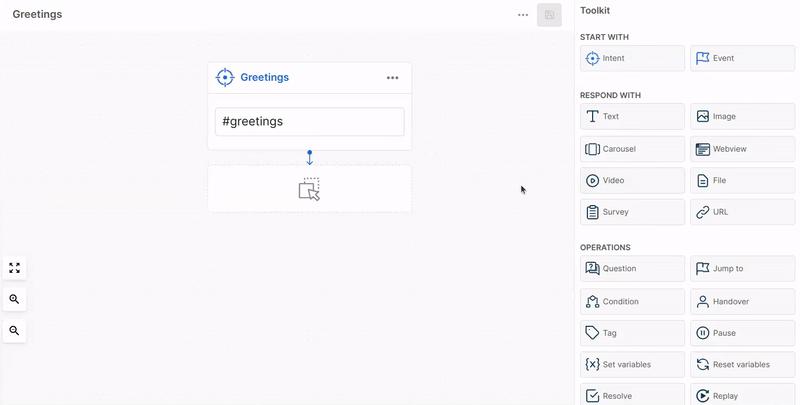Select the Event toolkit item

pos(742,58)
